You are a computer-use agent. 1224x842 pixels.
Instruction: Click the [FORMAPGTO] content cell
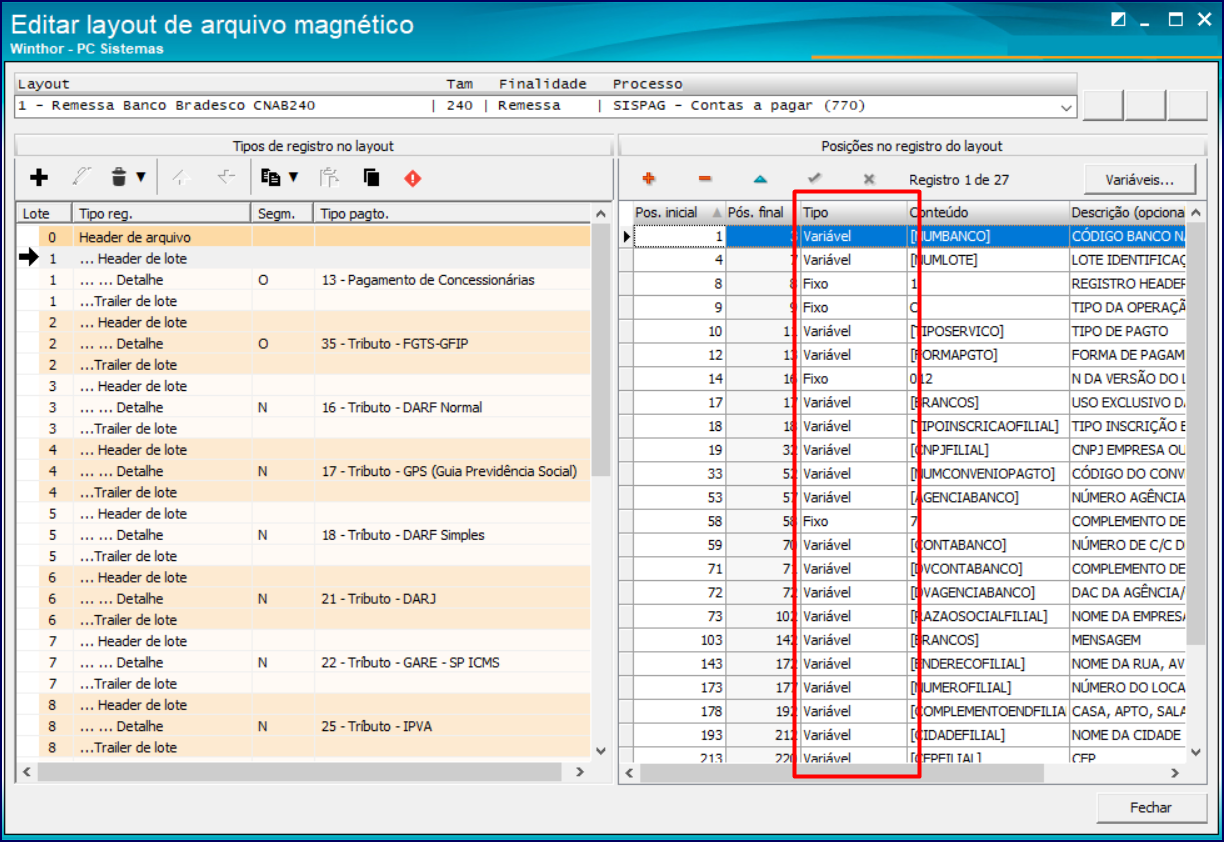point(987,355)
